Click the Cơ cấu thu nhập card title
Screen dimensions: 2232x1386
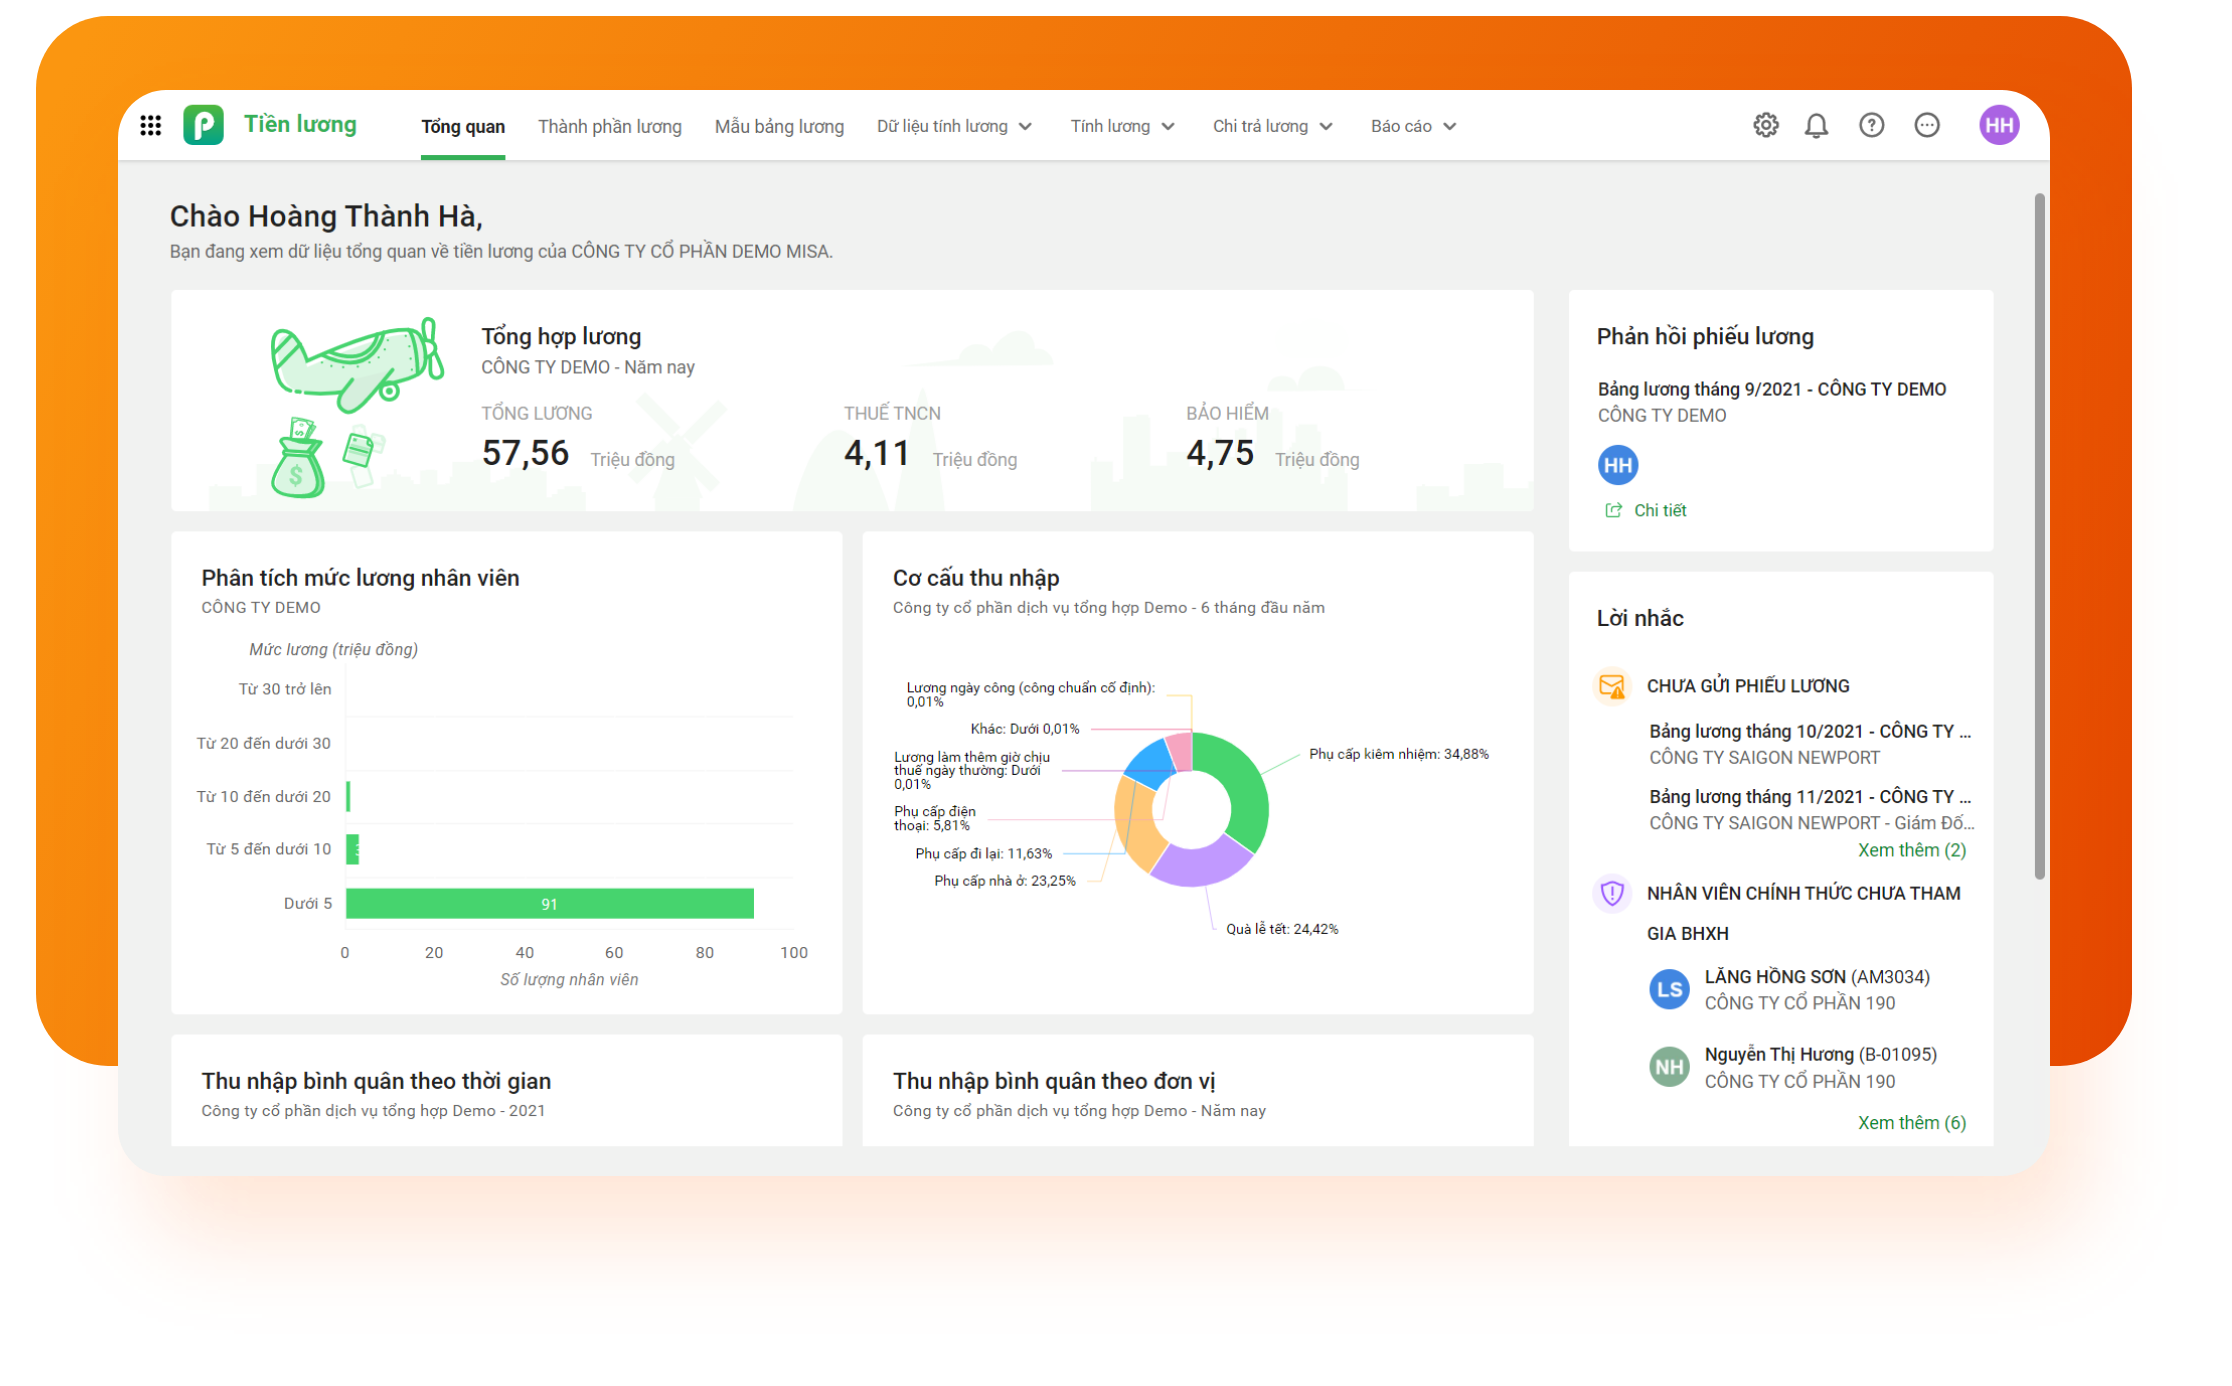pyautogui.click(x=975, y=578)
